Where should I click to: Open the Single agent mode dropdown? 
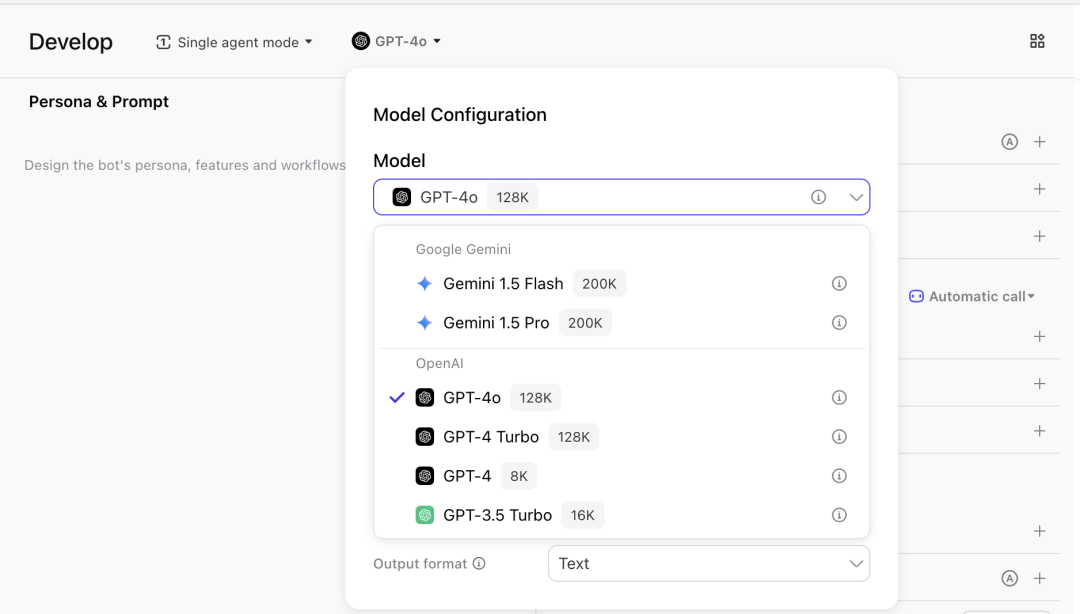point(235,42)
